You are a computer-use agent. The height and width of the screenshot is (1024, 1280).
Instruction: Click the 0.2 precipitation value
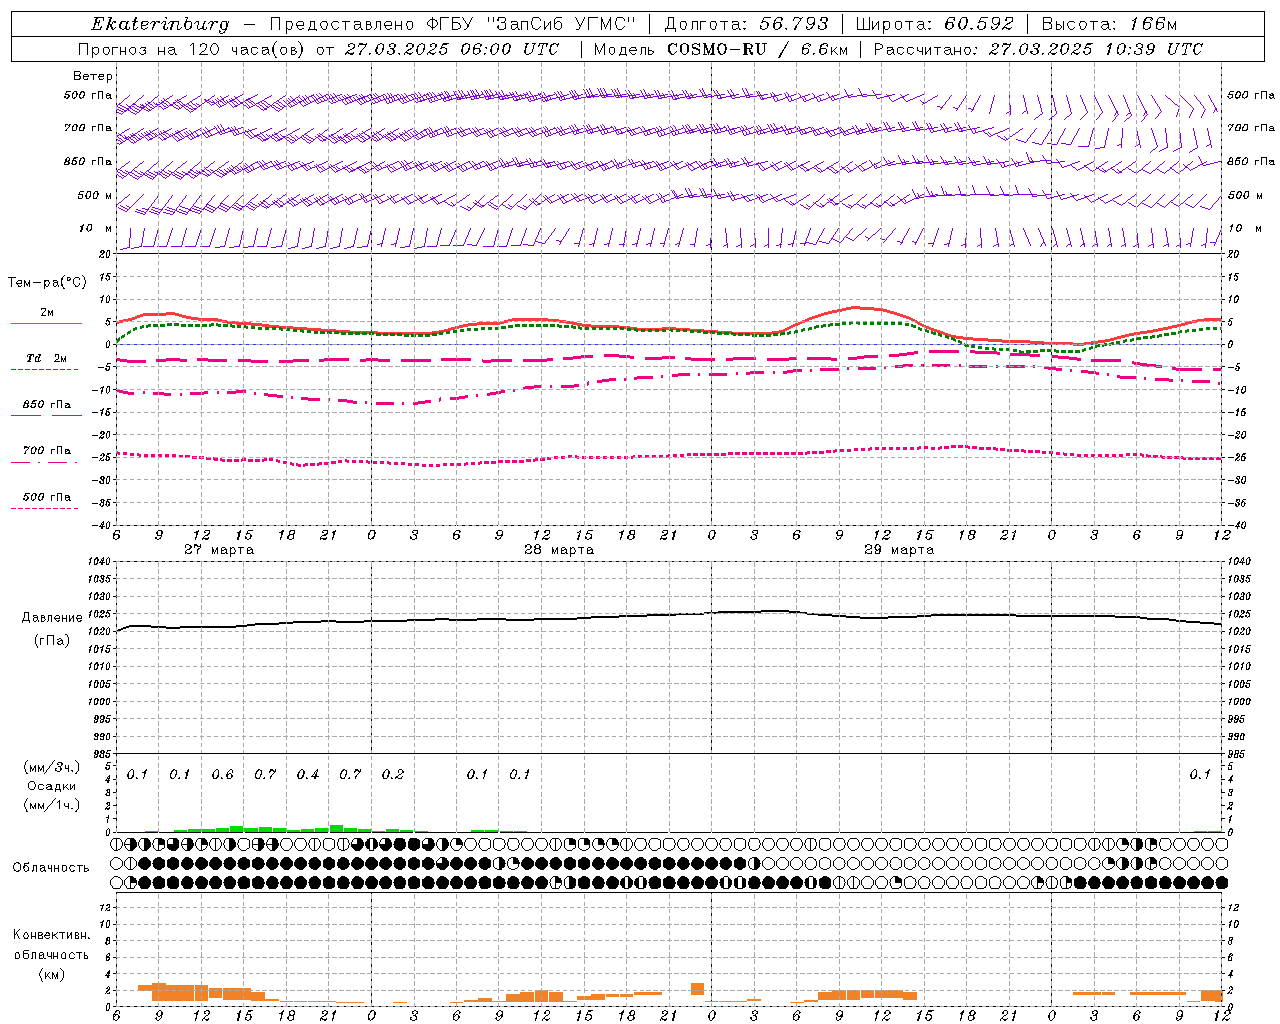[392, 775]
